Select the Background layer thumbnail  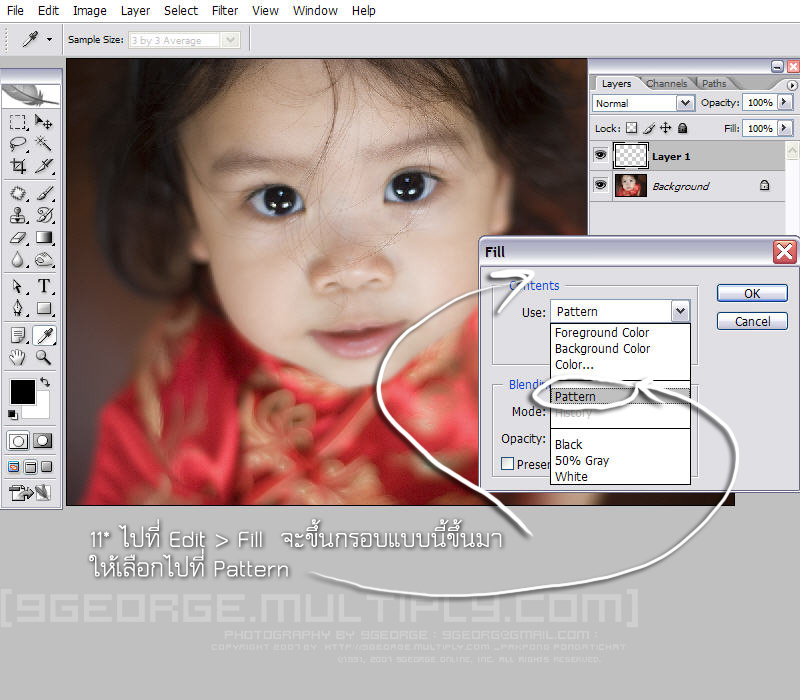pyautogui.click(x=630, y=185)
